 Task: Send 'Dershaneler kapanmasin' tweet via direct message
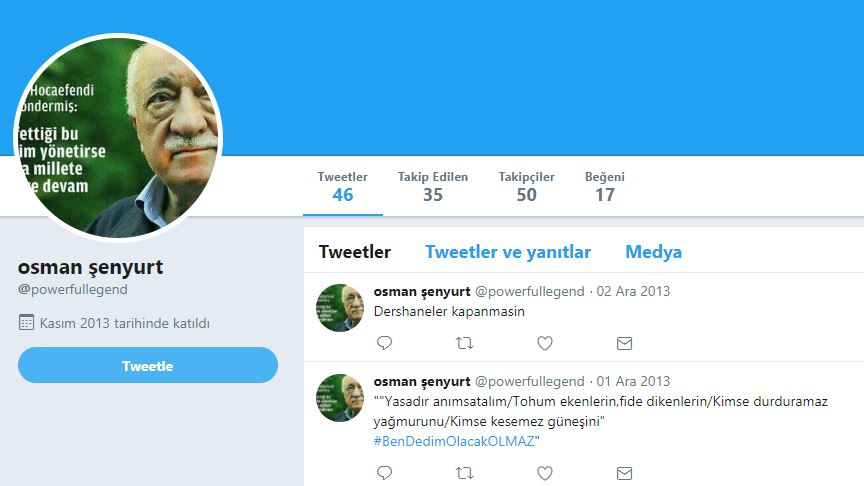[x=624, y=343]
